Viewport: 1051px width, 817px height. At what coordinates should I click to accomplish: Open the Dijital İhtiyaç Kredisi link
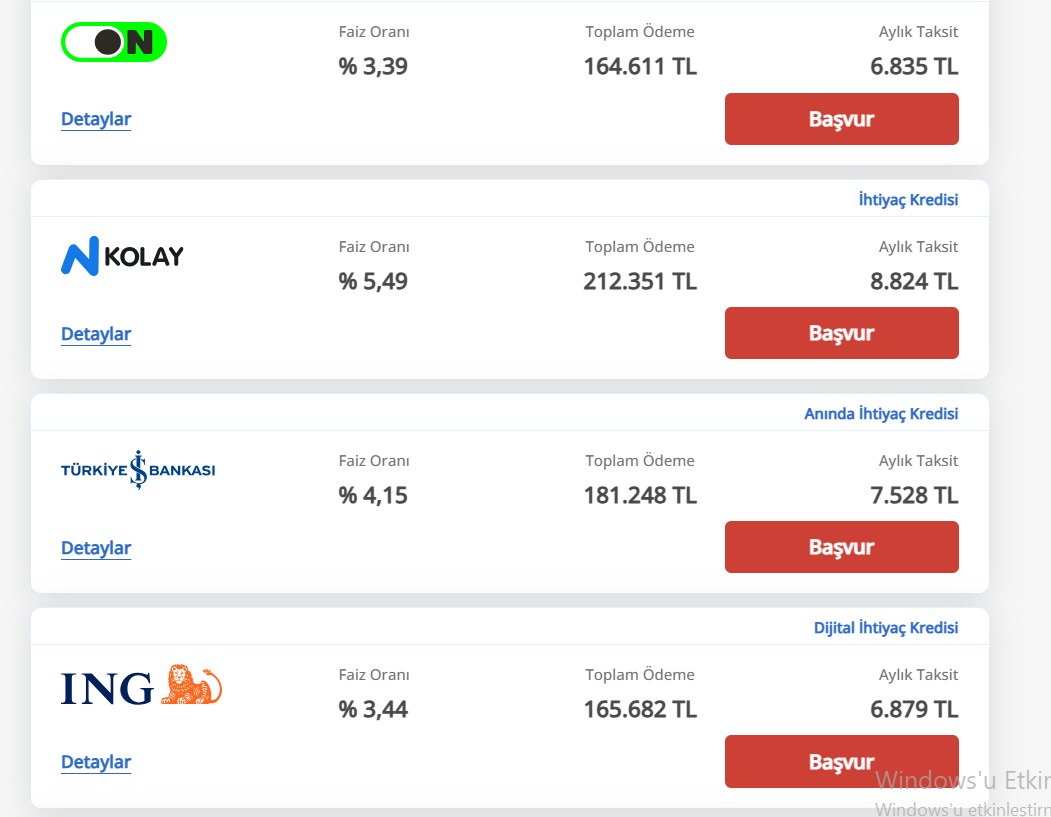[x=885, y=628]
